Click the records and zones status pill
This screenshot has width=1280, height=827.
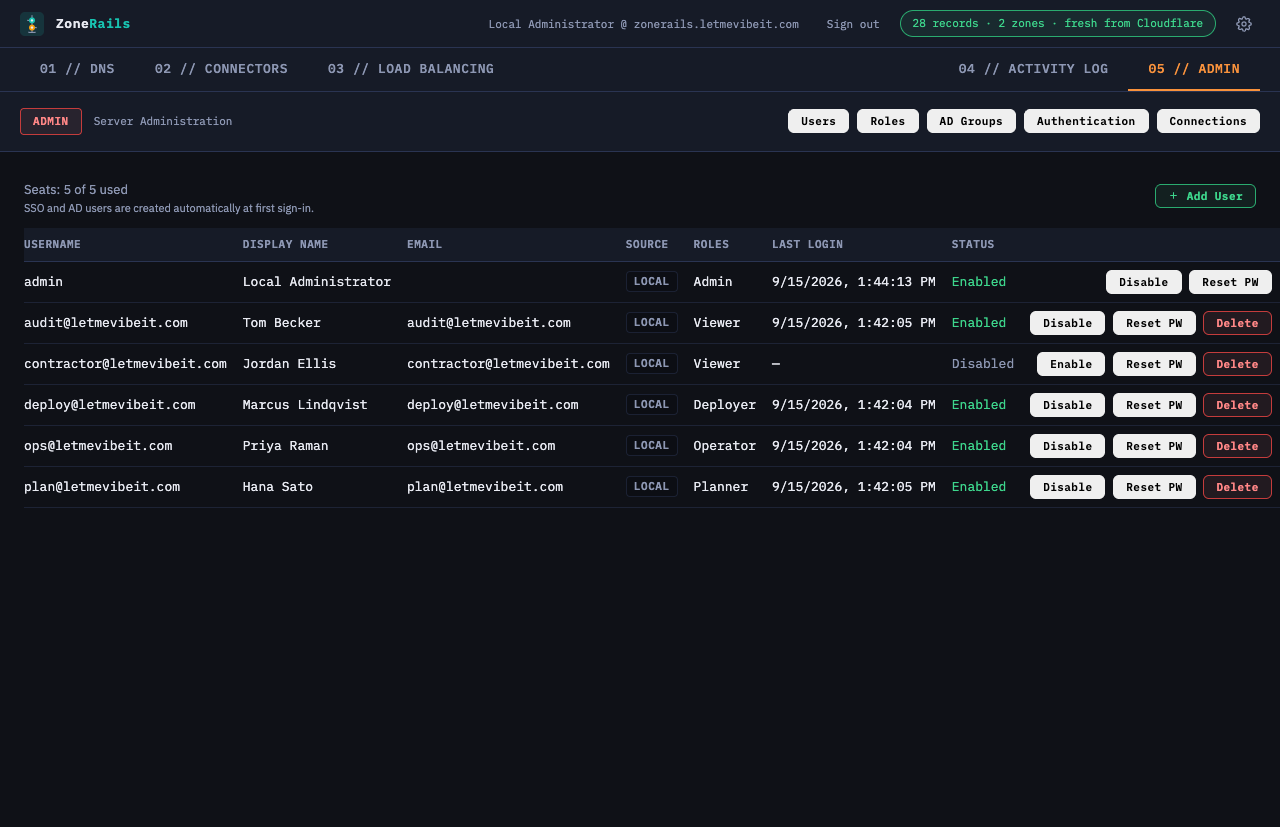point(1058,23)
